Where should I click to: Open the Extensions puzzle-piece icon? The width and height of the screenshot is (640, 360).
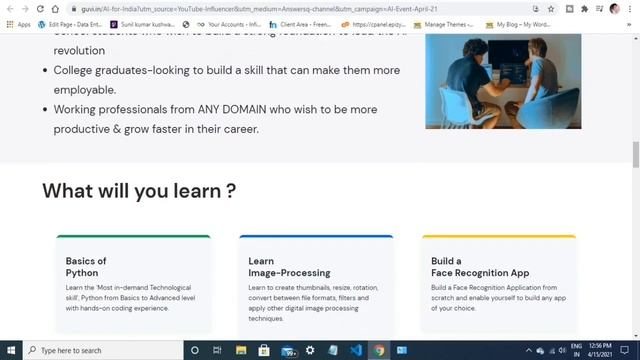point(584,9)
